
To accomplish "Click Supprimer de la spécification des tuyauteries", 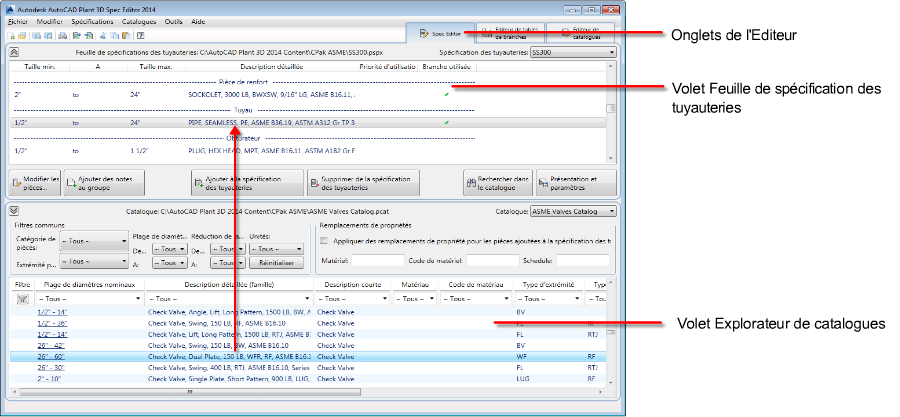I will [363, 183].
